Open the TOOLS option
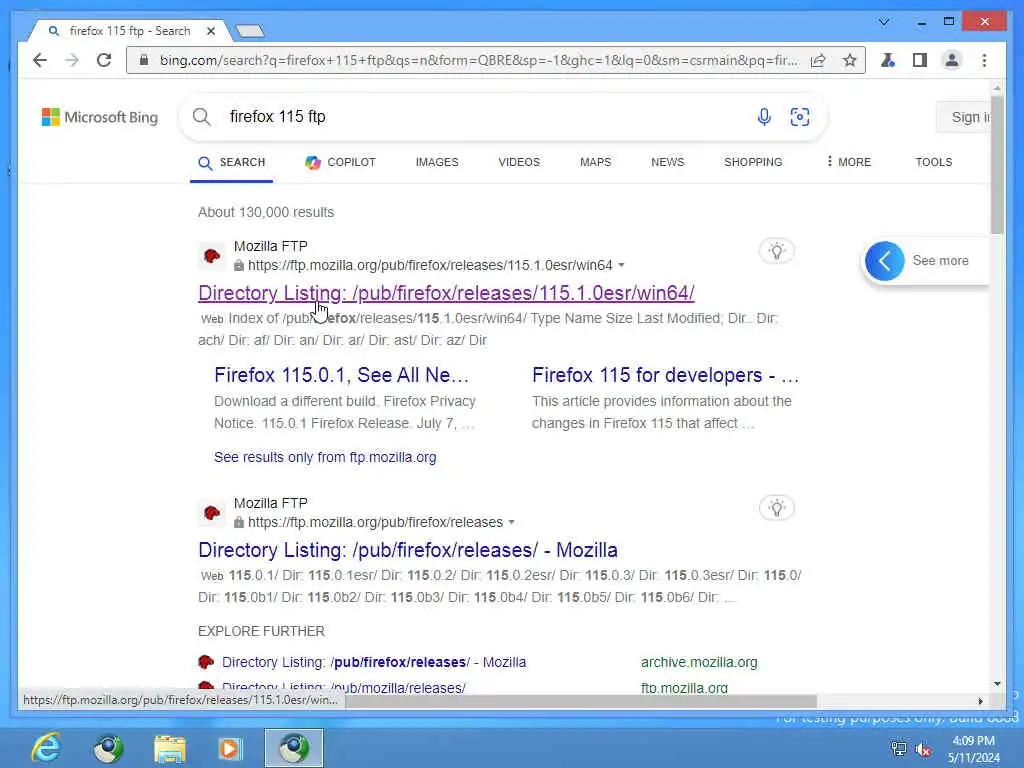This screenshot has height=768, width=1024. click(x=933, y=163)
